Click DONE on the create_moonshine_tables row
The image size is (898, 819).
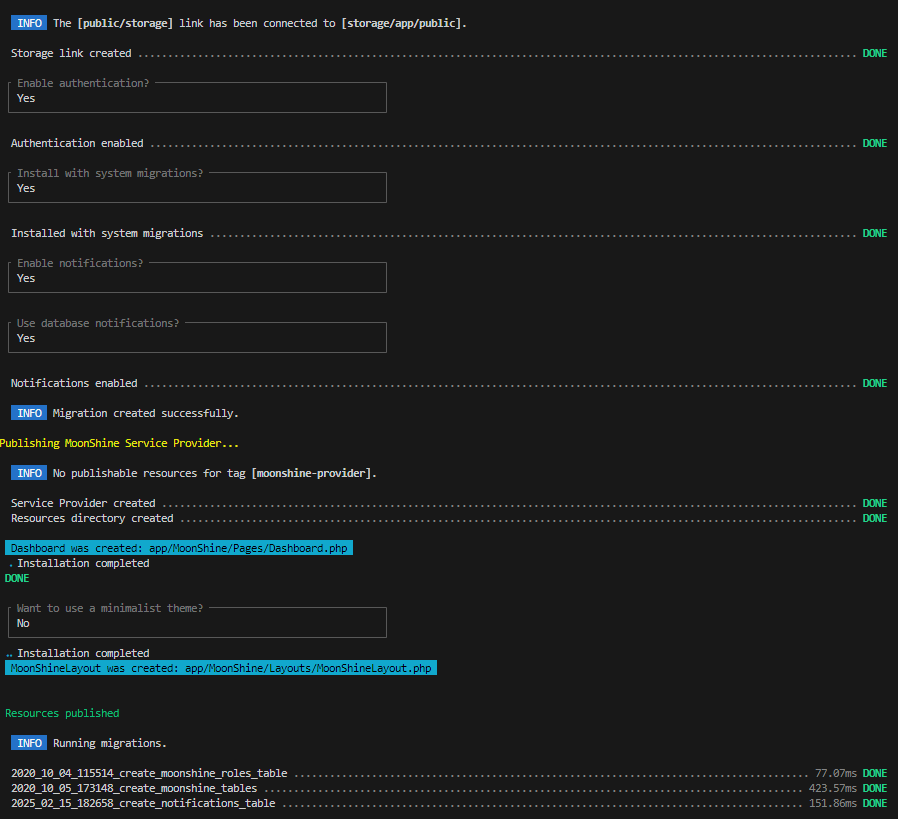875,789
